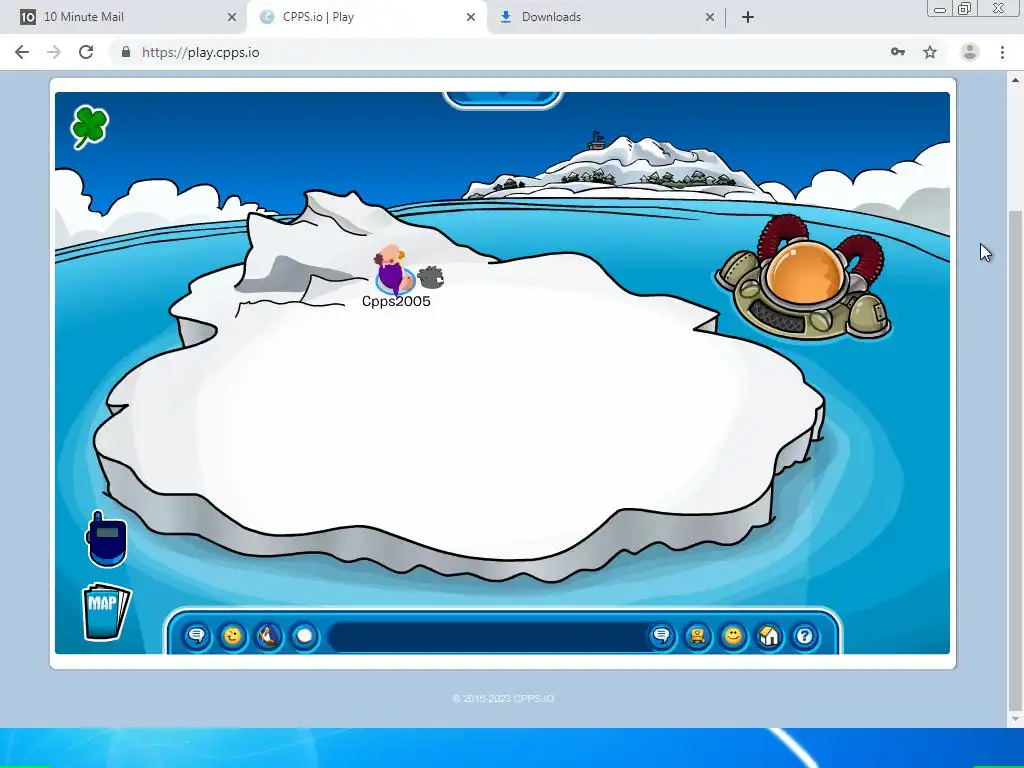Screen dimensions: 1024x768
Task: Open the island MAP
Action: 106,611
